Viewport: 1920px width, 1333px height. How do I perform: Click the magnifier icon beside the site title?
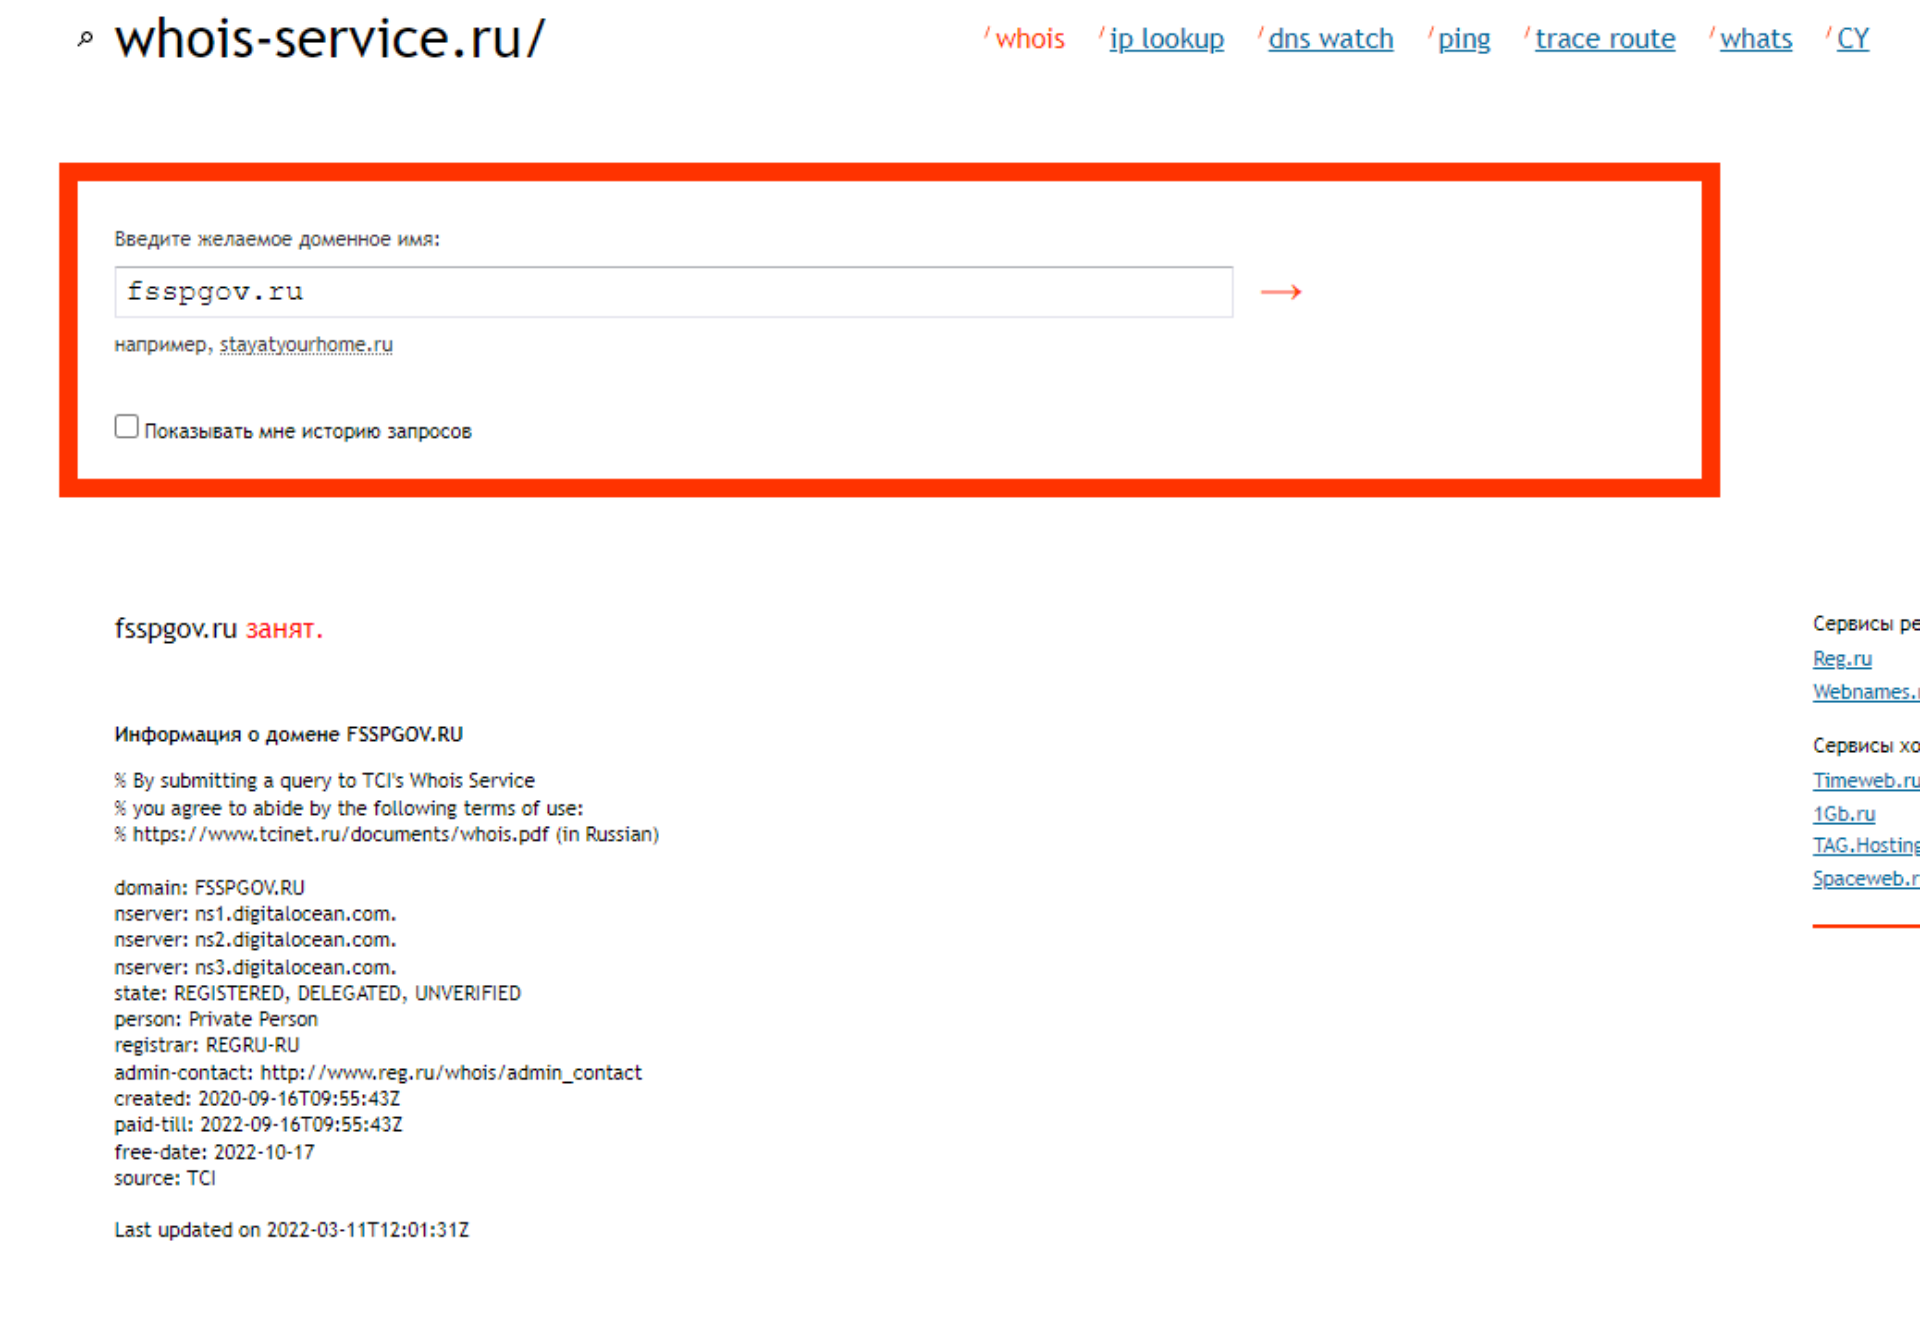[x=85, y=40]
